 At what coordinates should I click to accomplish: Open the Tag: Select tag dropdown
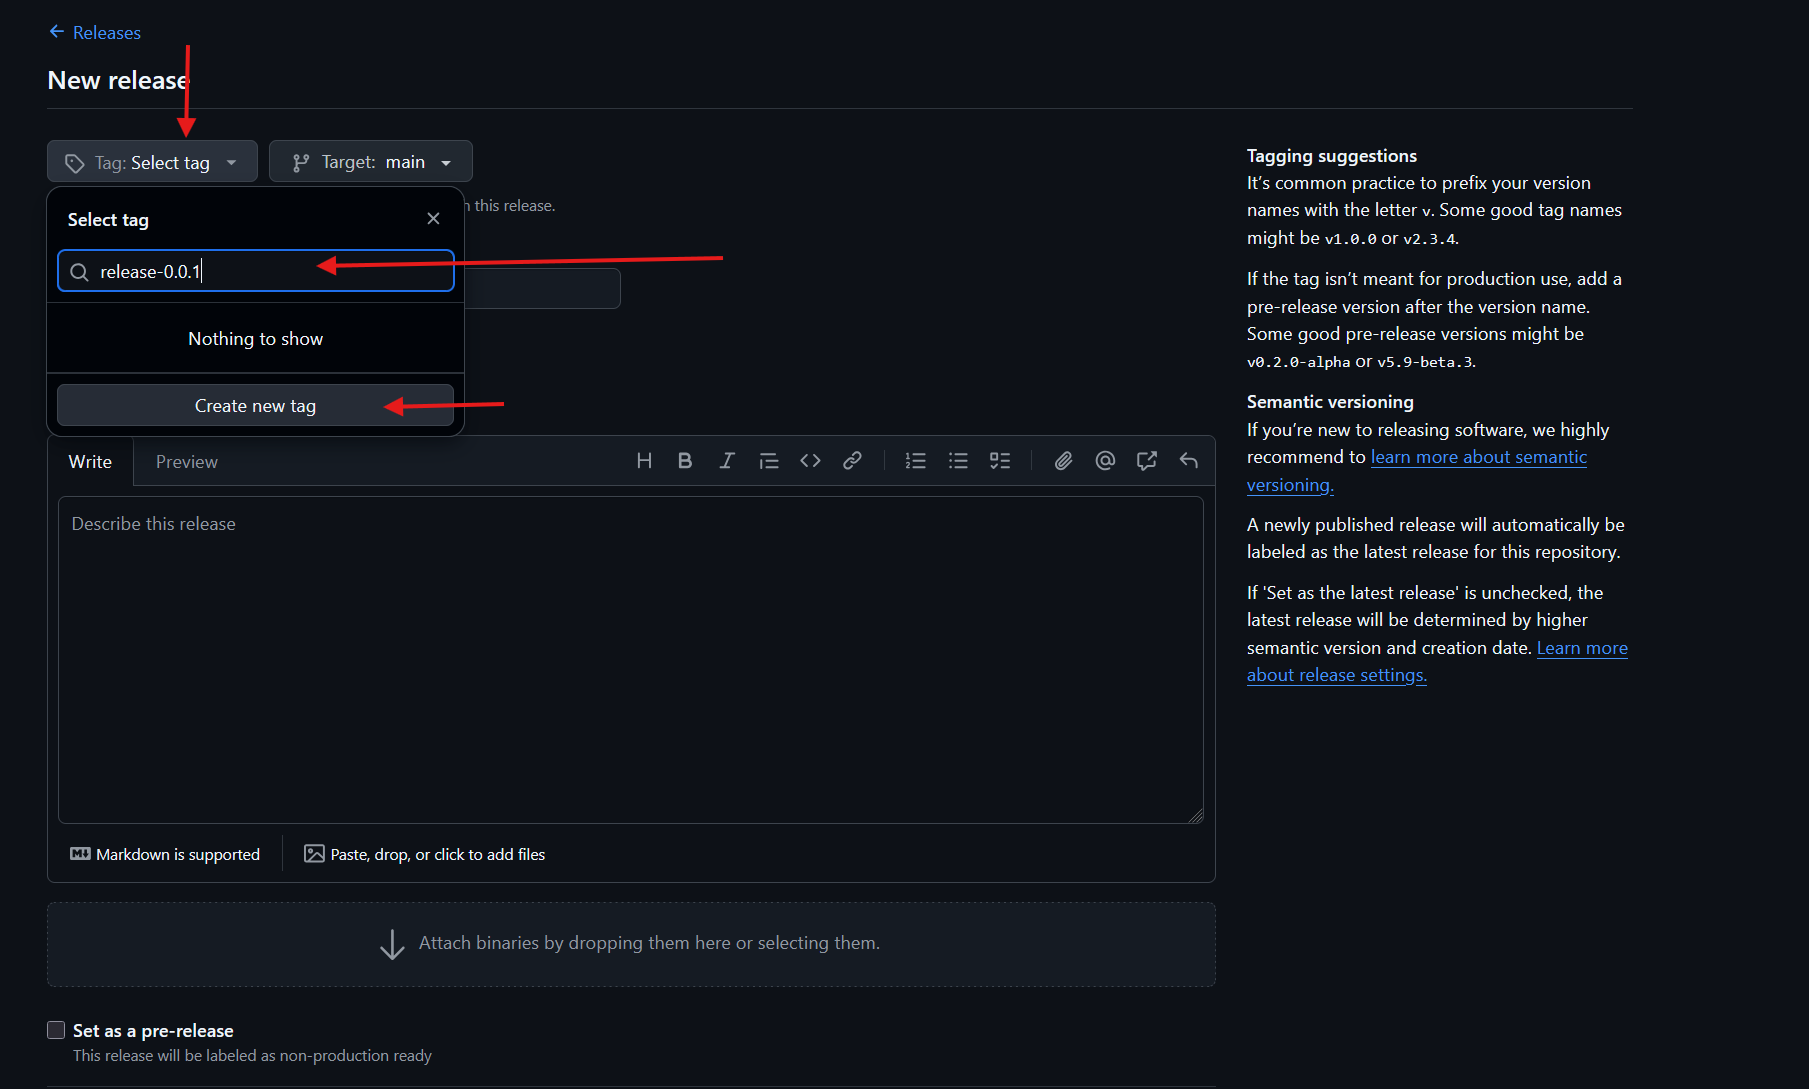coord(152,162)
